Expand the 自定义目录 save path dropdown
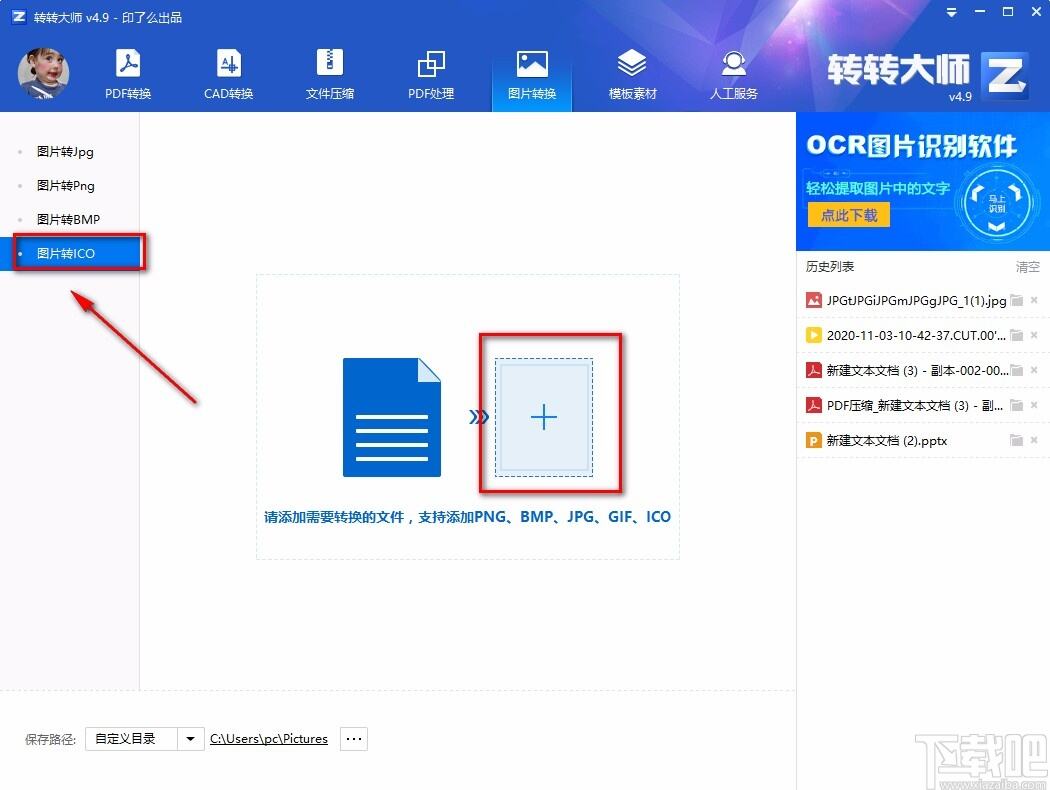The image size is (1050, 790). point(191,739)
